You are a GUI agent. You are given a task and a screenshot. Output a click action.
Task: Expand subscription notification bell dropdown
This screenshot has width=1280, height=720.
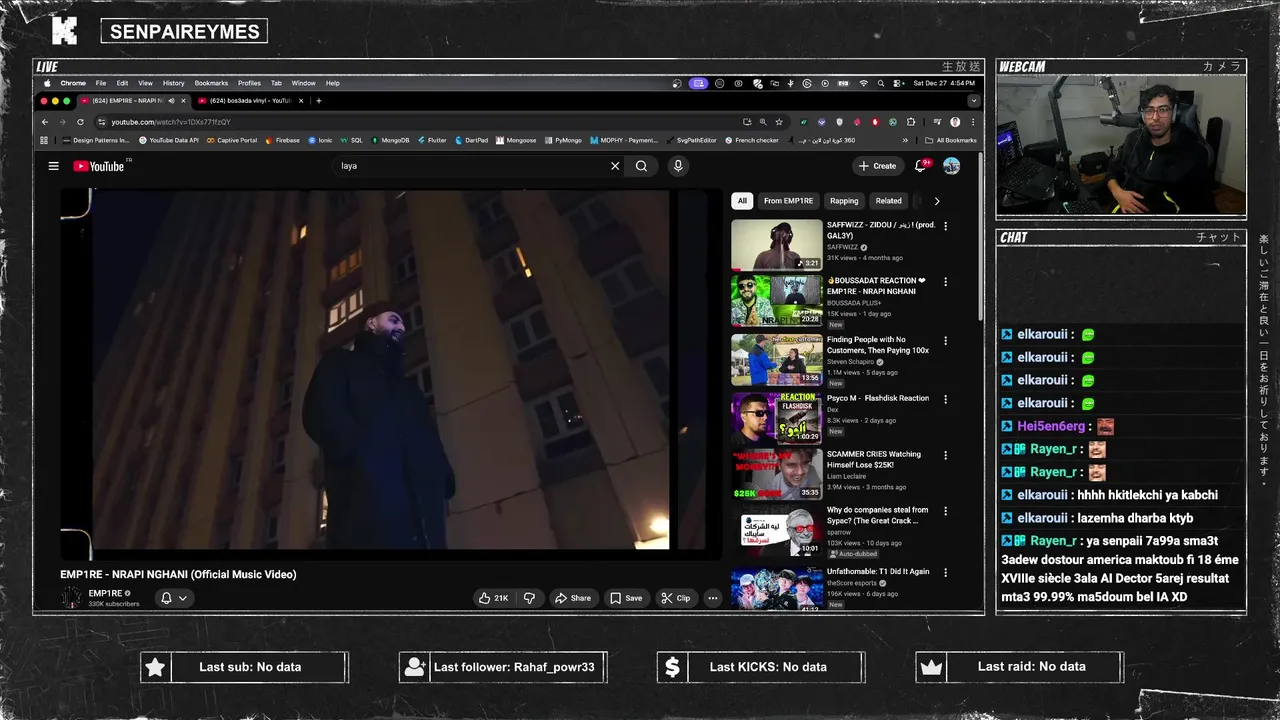pyautogui.click(x=174, y=598)
